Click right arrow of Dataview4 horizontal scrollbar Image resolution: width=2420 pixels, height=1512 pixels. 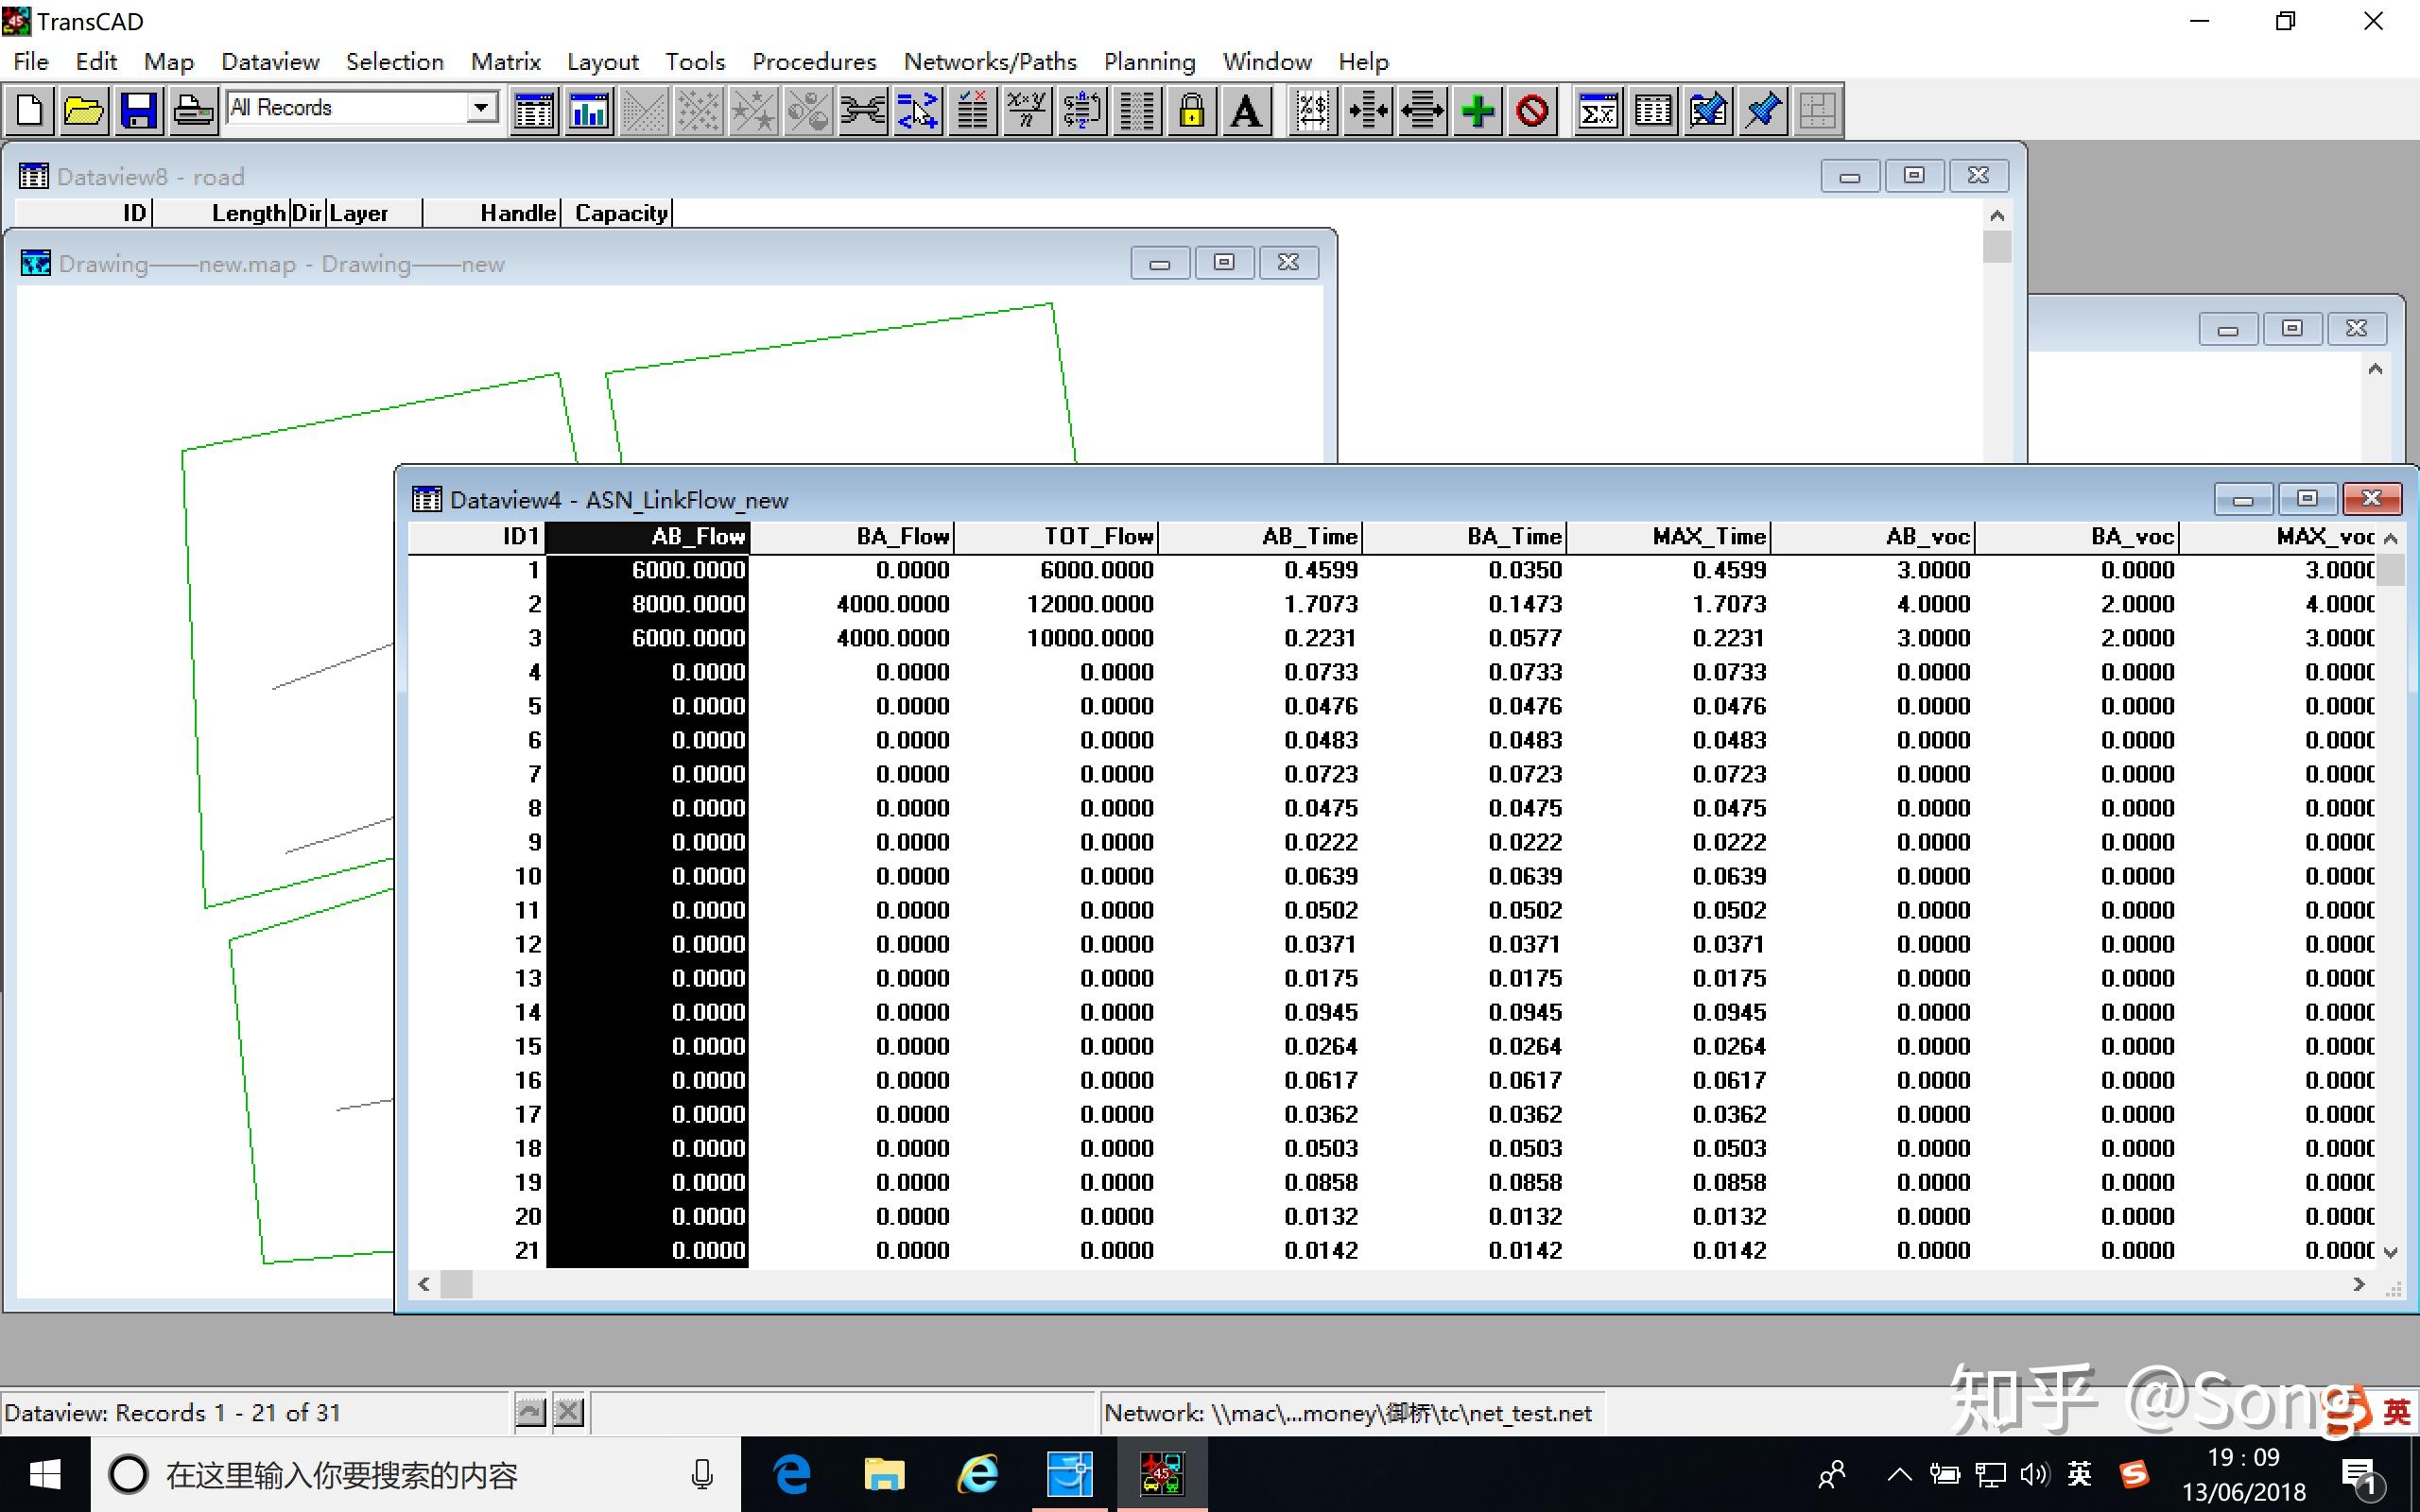pos(2359,1284)
